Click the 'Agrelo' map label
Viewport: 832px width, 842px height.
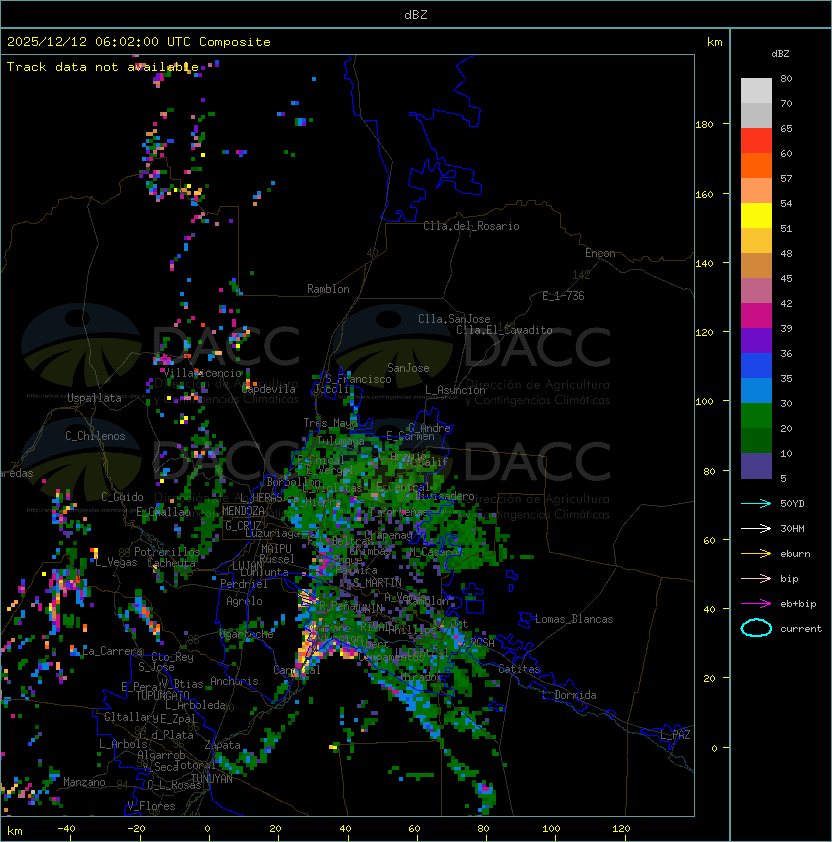244,601
